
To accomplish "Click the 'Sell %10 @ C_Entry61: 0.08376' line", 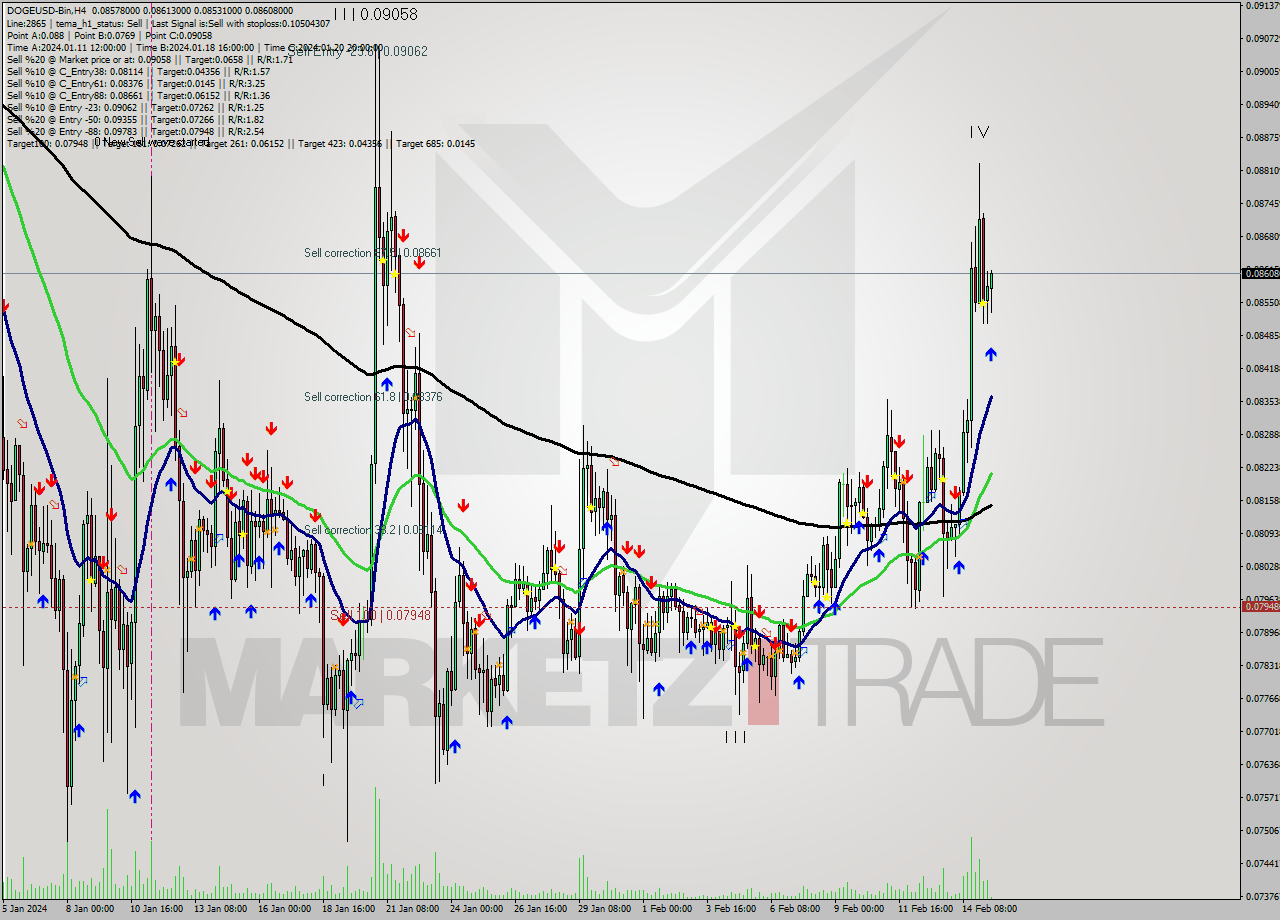I will tap(136, 83).
